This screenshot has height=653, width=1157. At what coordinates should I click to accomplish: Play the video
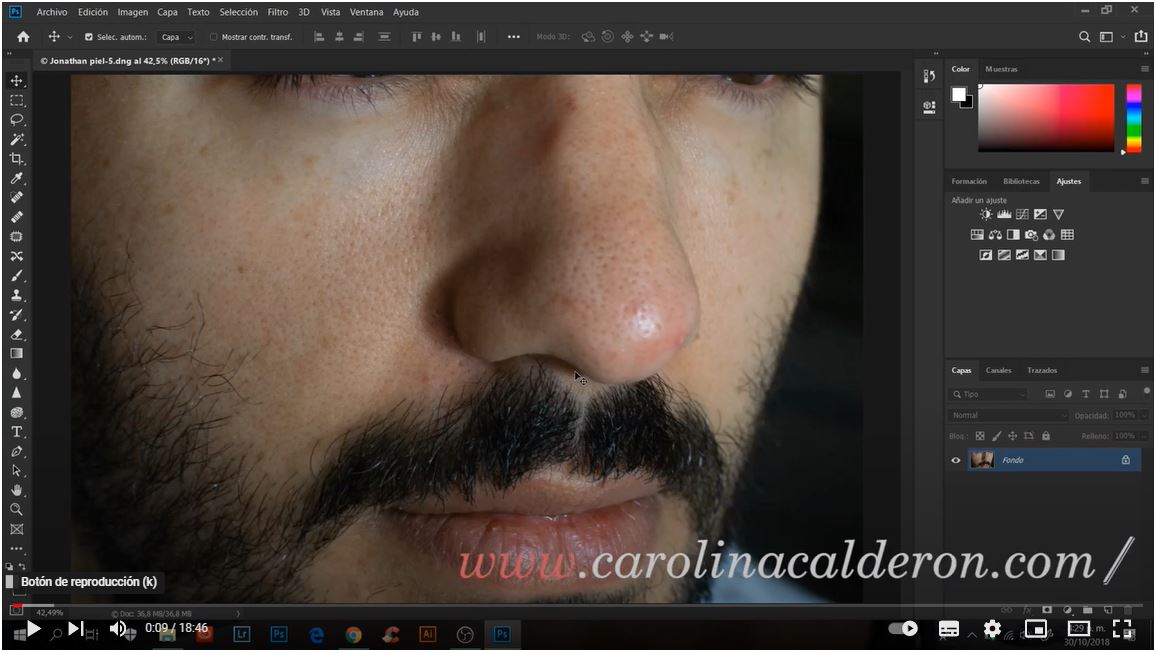tap(34, 629)
